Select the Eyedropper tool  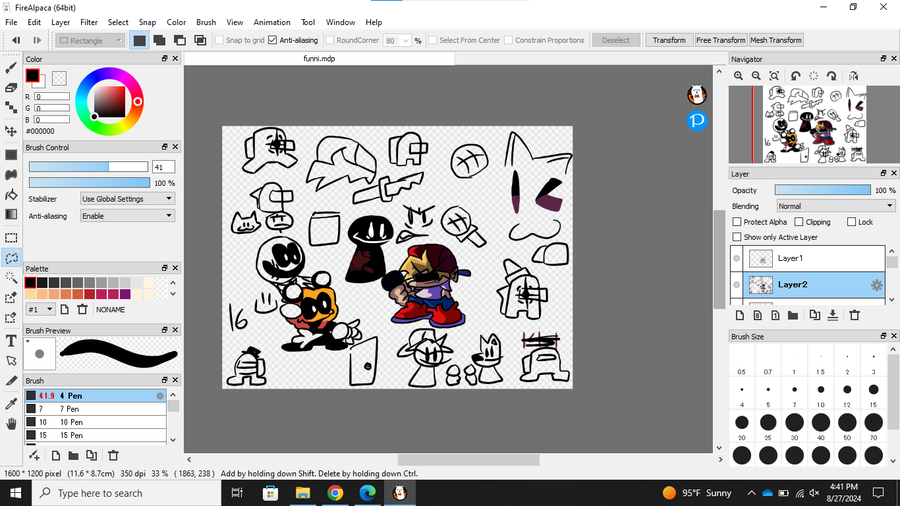[x=11, y=404]
